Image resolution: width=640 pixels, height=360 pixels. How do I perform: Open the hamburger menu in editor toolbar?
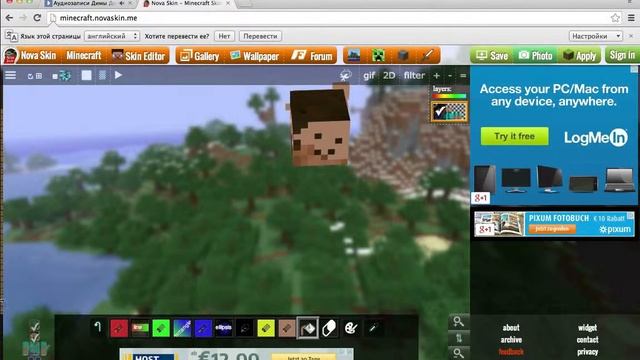click(11, 76)
